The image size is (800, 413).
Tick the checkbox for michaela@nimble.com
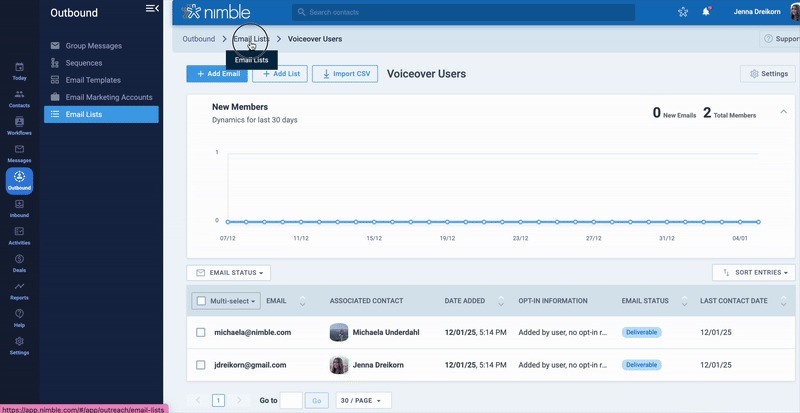tap(201, 332)
